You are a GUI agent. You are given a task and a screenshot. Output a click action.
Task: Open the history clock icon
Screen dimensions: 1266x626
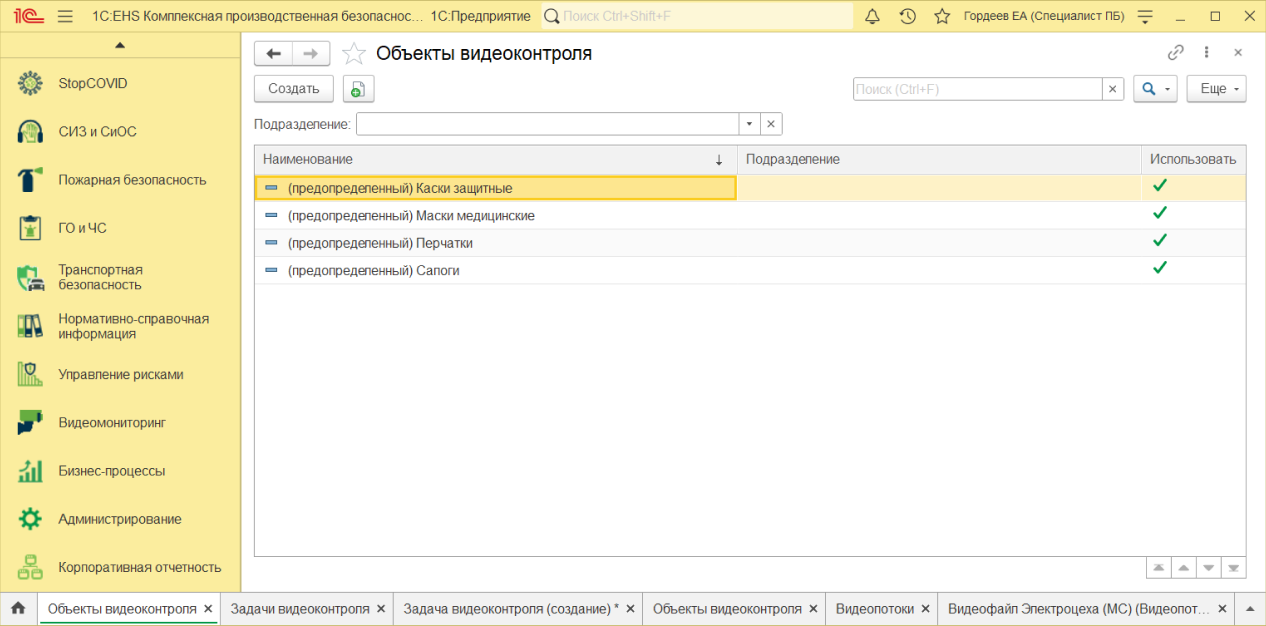pyautogui.click(x=907, y=16)
